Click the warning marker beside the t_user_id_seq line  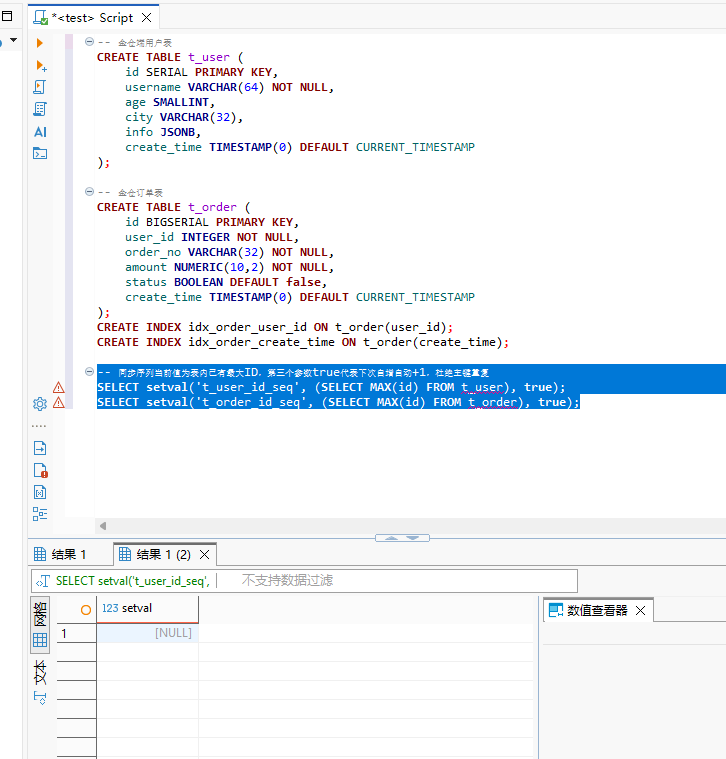pyautogui.click(x=59, y=387)
